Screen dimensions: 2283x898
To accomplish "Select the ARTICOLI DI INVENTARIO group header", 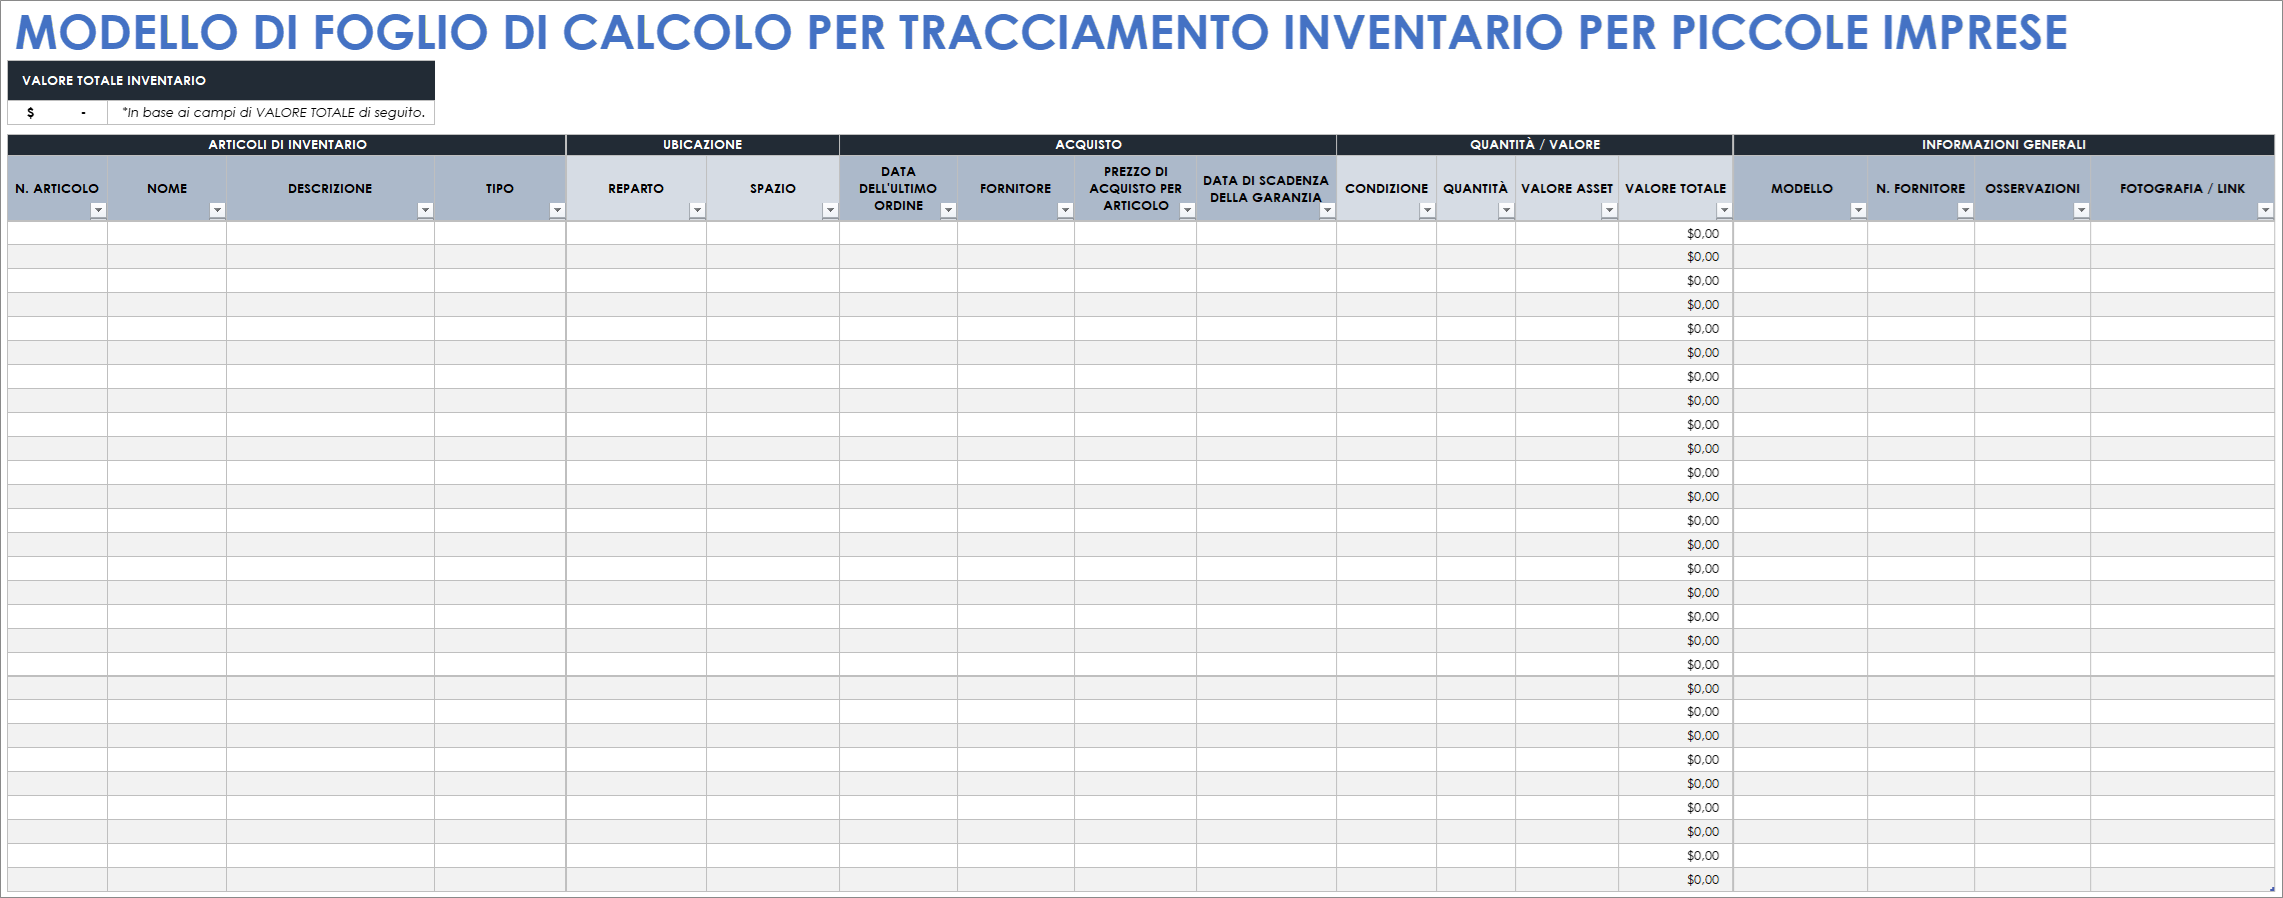I will (x=287, y=145).
